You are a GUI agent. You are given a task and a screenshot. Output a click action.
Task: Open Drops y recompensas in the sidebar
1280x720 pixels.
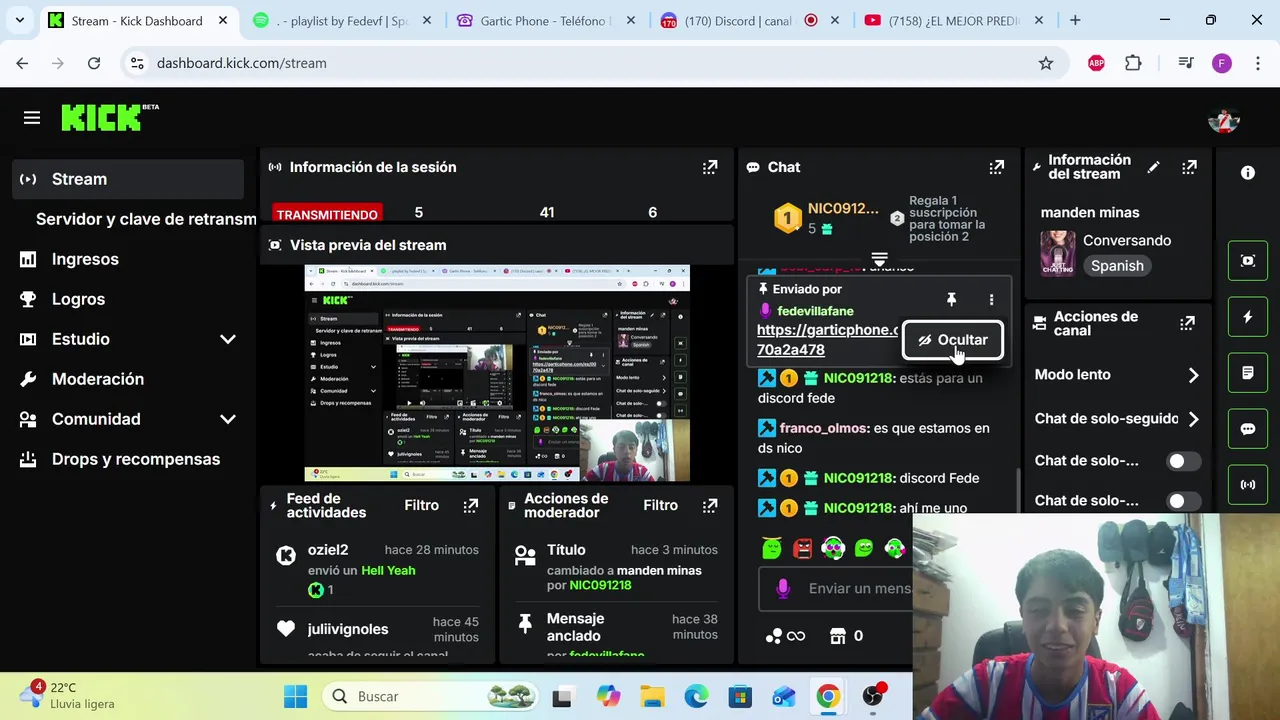pyautogui.click(x=128, y=459)
